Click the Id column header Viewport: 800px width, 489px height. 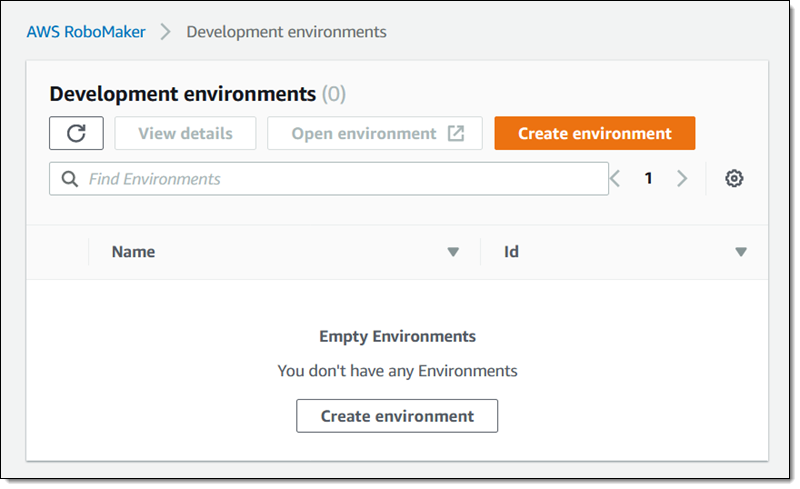tap(511, 252)
